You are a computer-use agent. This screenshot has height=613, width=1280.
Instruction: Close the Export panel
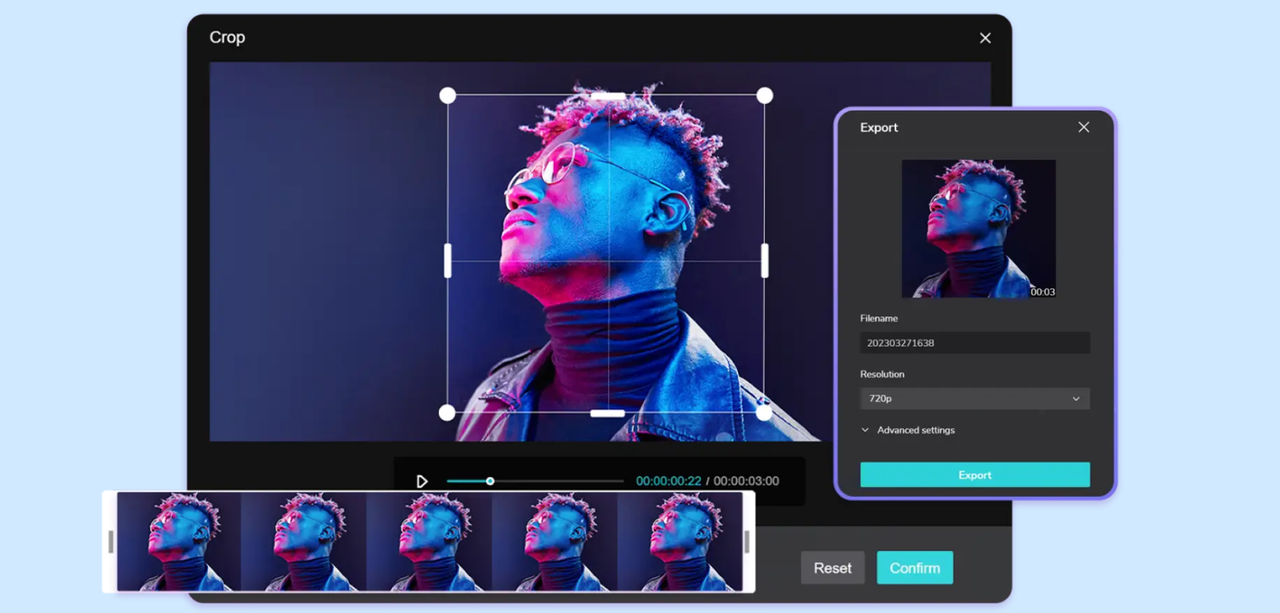pos(1083,127)
